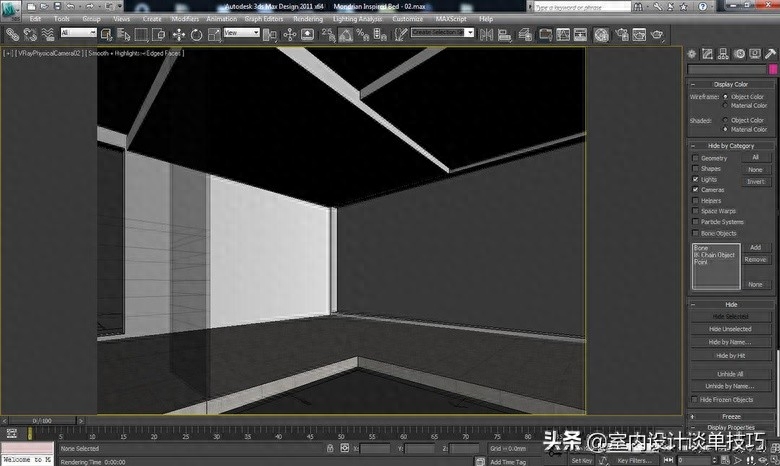Select Wireframe Object Color radio button

[725, 96]
